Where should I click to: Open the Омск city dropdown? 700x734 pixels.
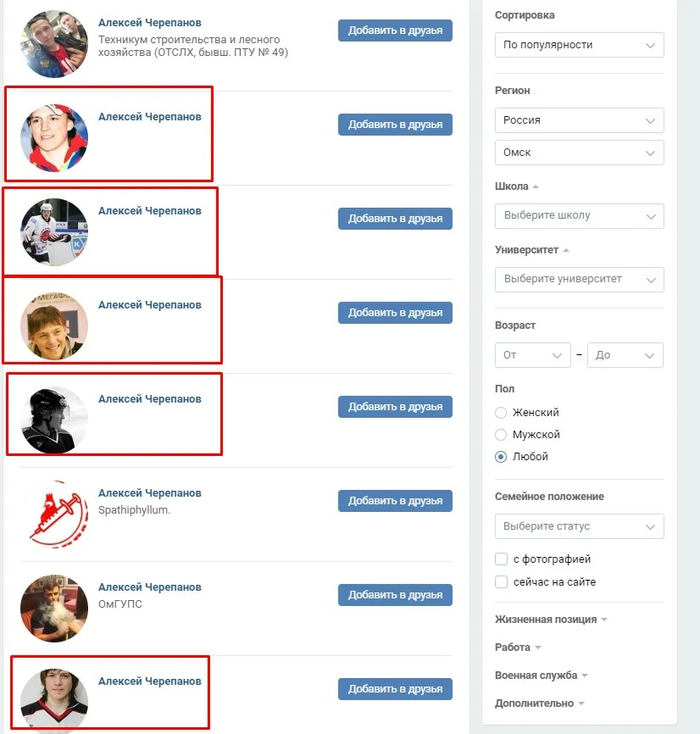(x=579, y=153)
